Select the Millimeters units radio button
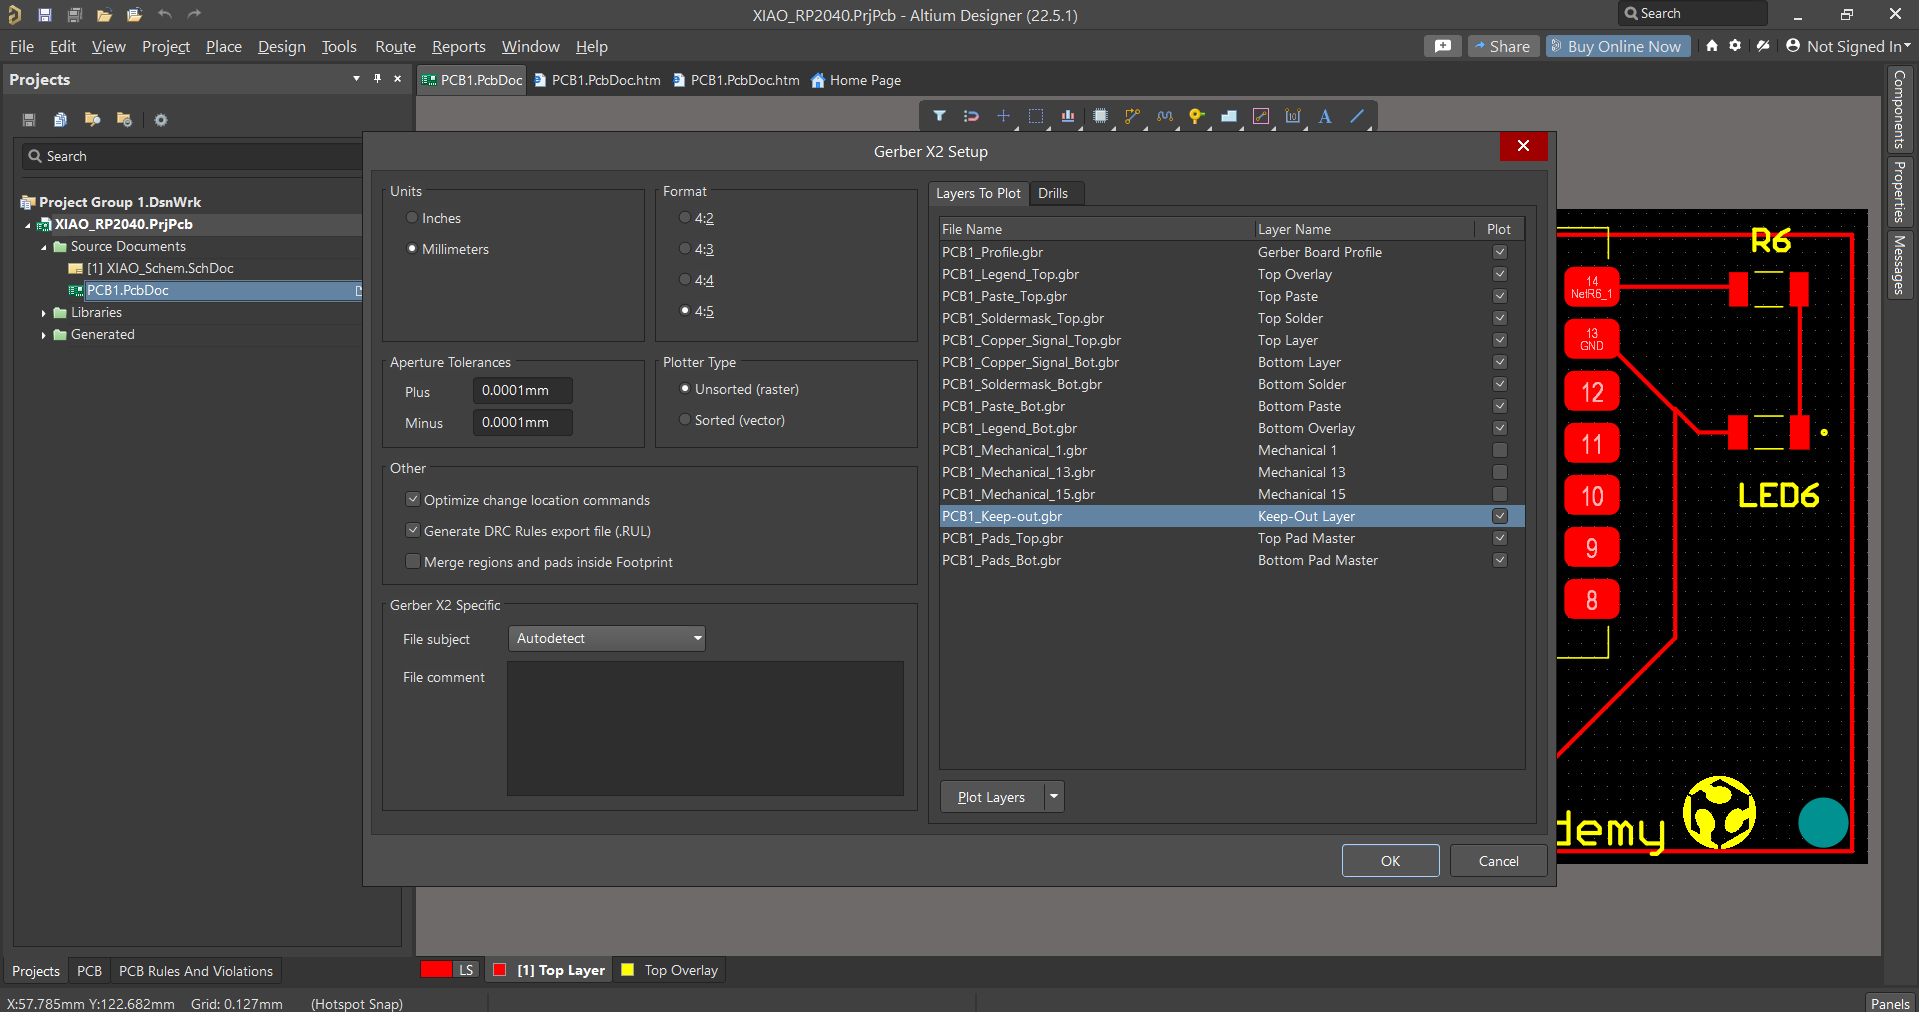This screenshot has height=1012, width=1919. pyautogui.click(x=412, y=249)
